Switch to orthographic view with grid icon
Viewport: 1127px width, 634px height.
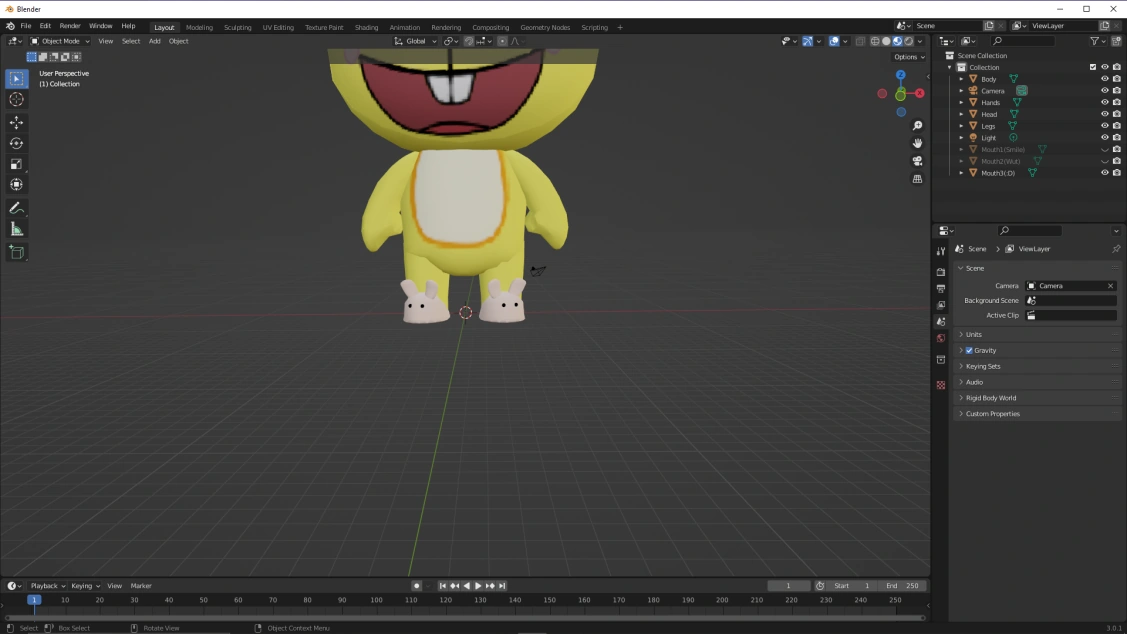coord(917,179)
